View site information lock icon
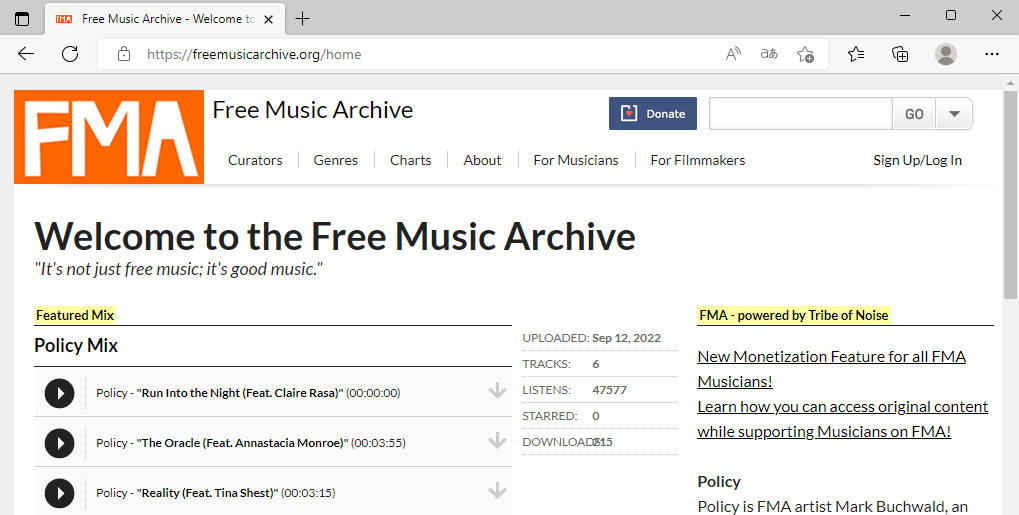The height and width of the screenshot is (515, 1019). [123, 54]
